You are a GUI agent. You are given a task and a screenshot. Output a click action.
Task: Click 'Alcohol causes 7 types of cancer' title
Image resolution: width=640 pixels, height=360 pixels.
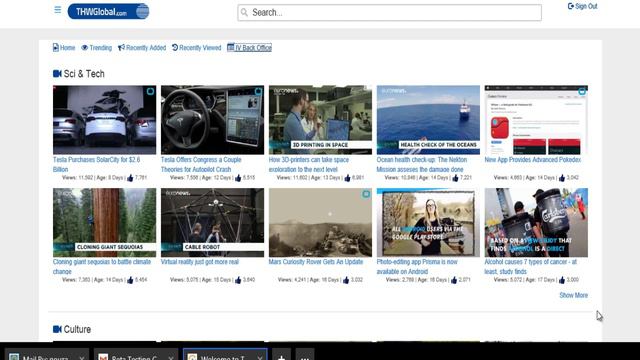tap(531, 267)
